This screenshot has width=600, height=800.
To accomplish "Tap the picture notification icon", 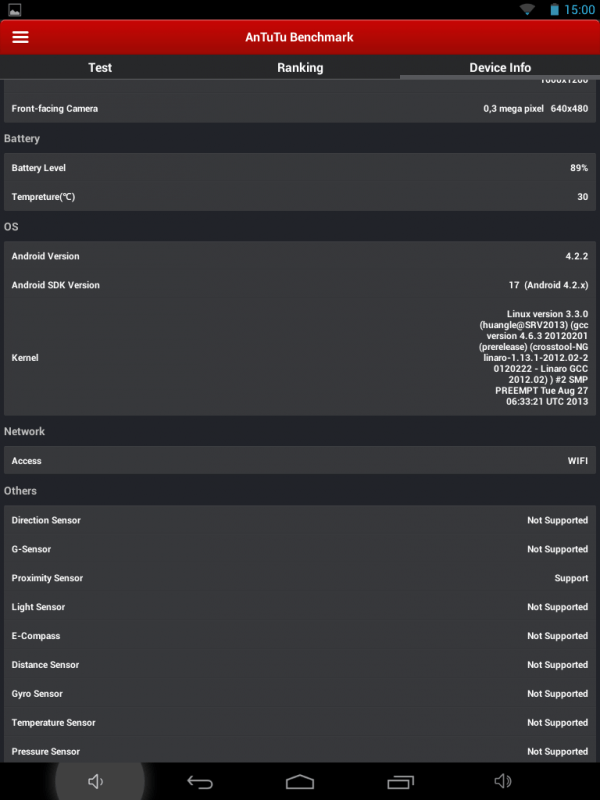I will (x=12, y=9).
